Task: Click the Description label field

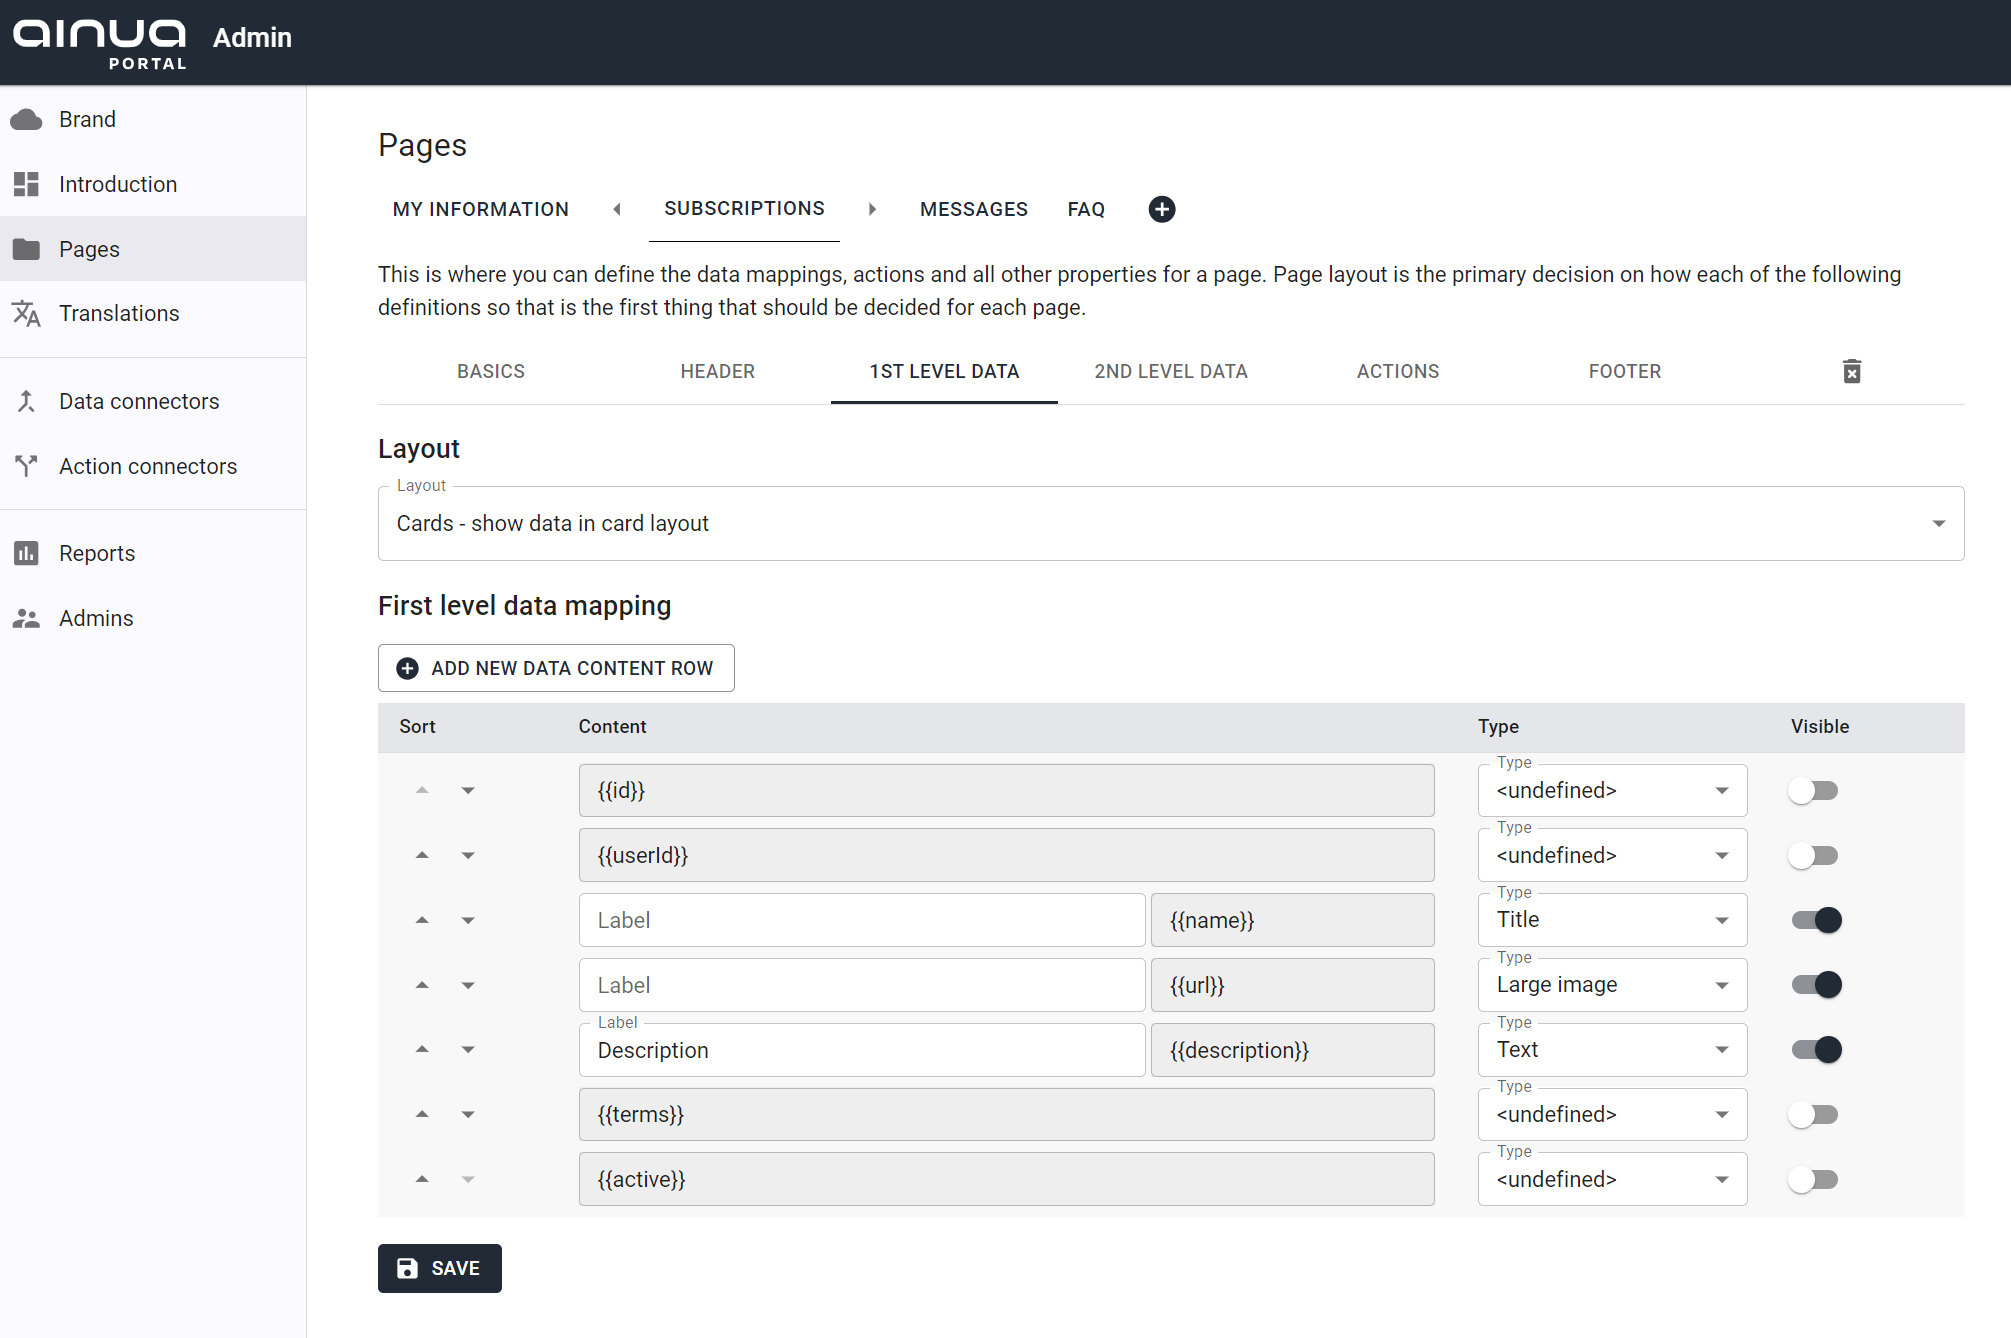Action: pyautogui.click(x=862, y=1050)
